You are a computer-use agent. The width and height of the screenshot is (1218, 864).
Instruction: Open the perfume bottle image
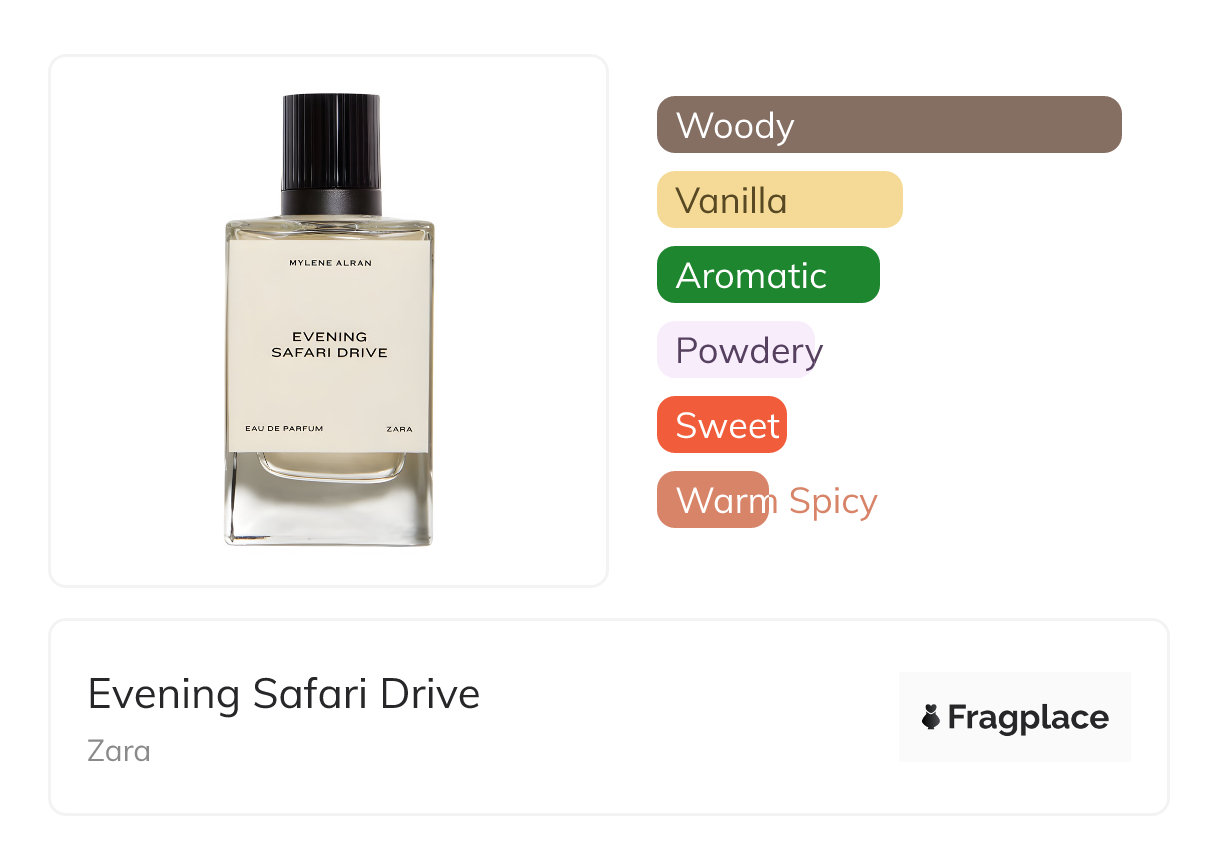tap(329, 320)
